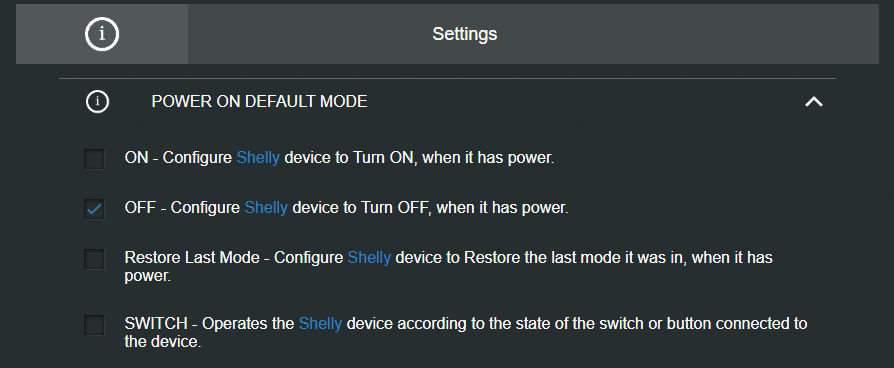This screenshot has width=894, height=368.
Task: Click 'Turn OFF, when it has power' text
Action: click(x=465, y=208)
